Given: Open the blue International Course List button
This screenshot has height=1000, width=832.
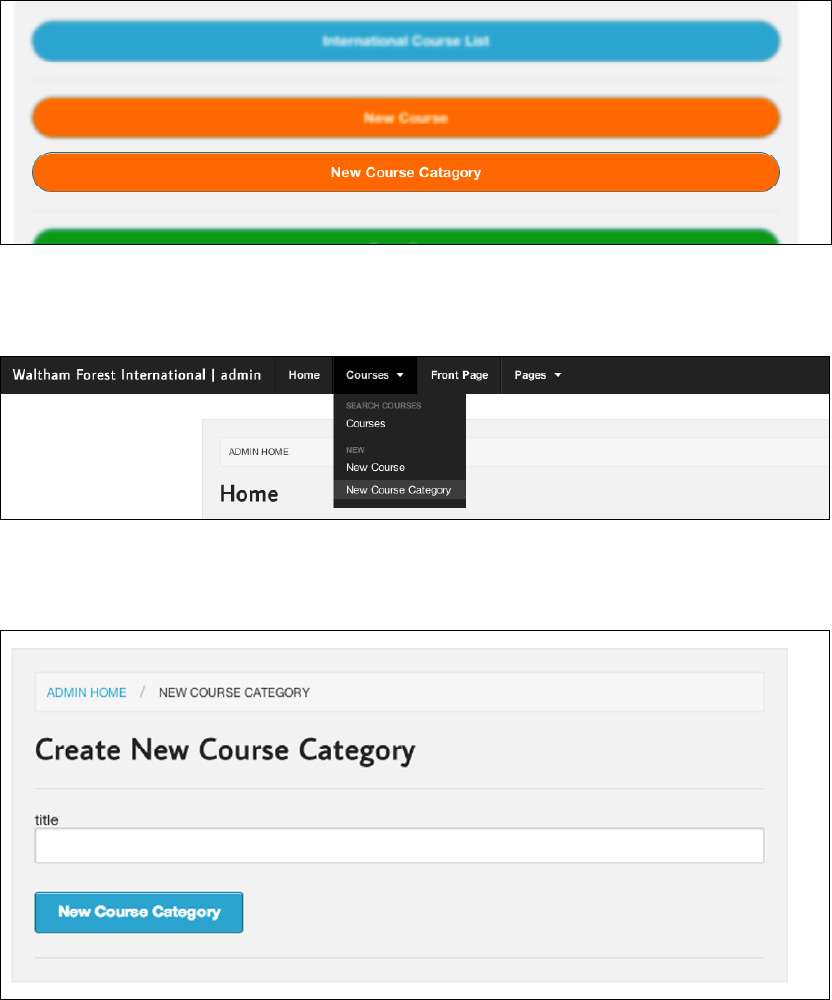Looking at the screenshot, I should click(405, 41).
